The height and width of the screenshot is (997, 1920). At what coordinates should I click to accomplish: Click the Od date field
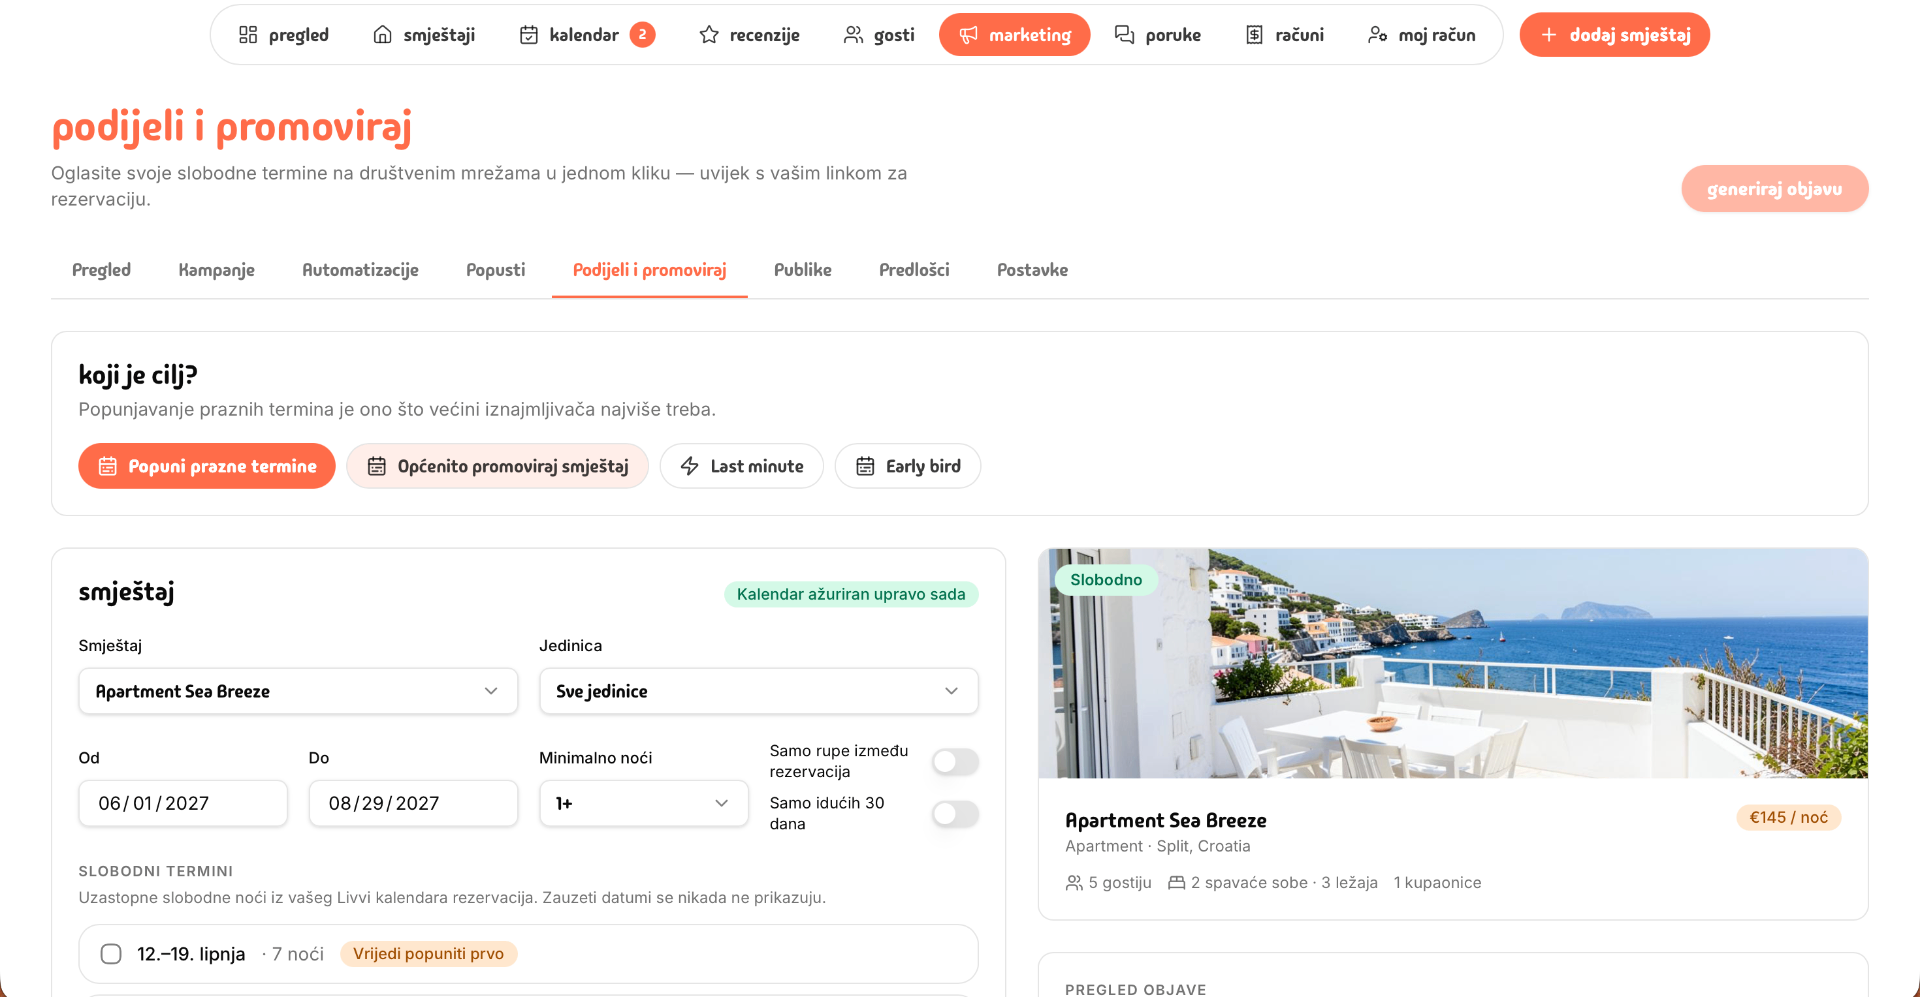(x=183, y=803)
